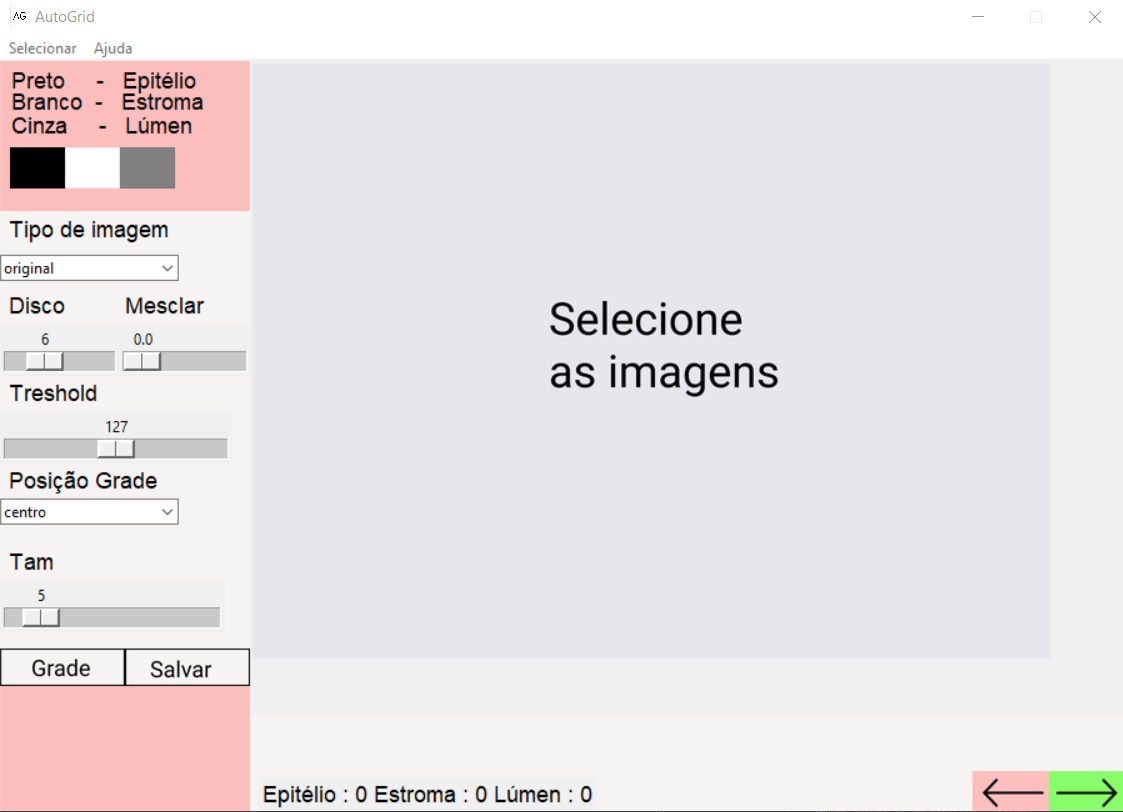Select the white Estroma color swatch
The height and width of the screenshot is (812, 1123).
tap(92, 168)
